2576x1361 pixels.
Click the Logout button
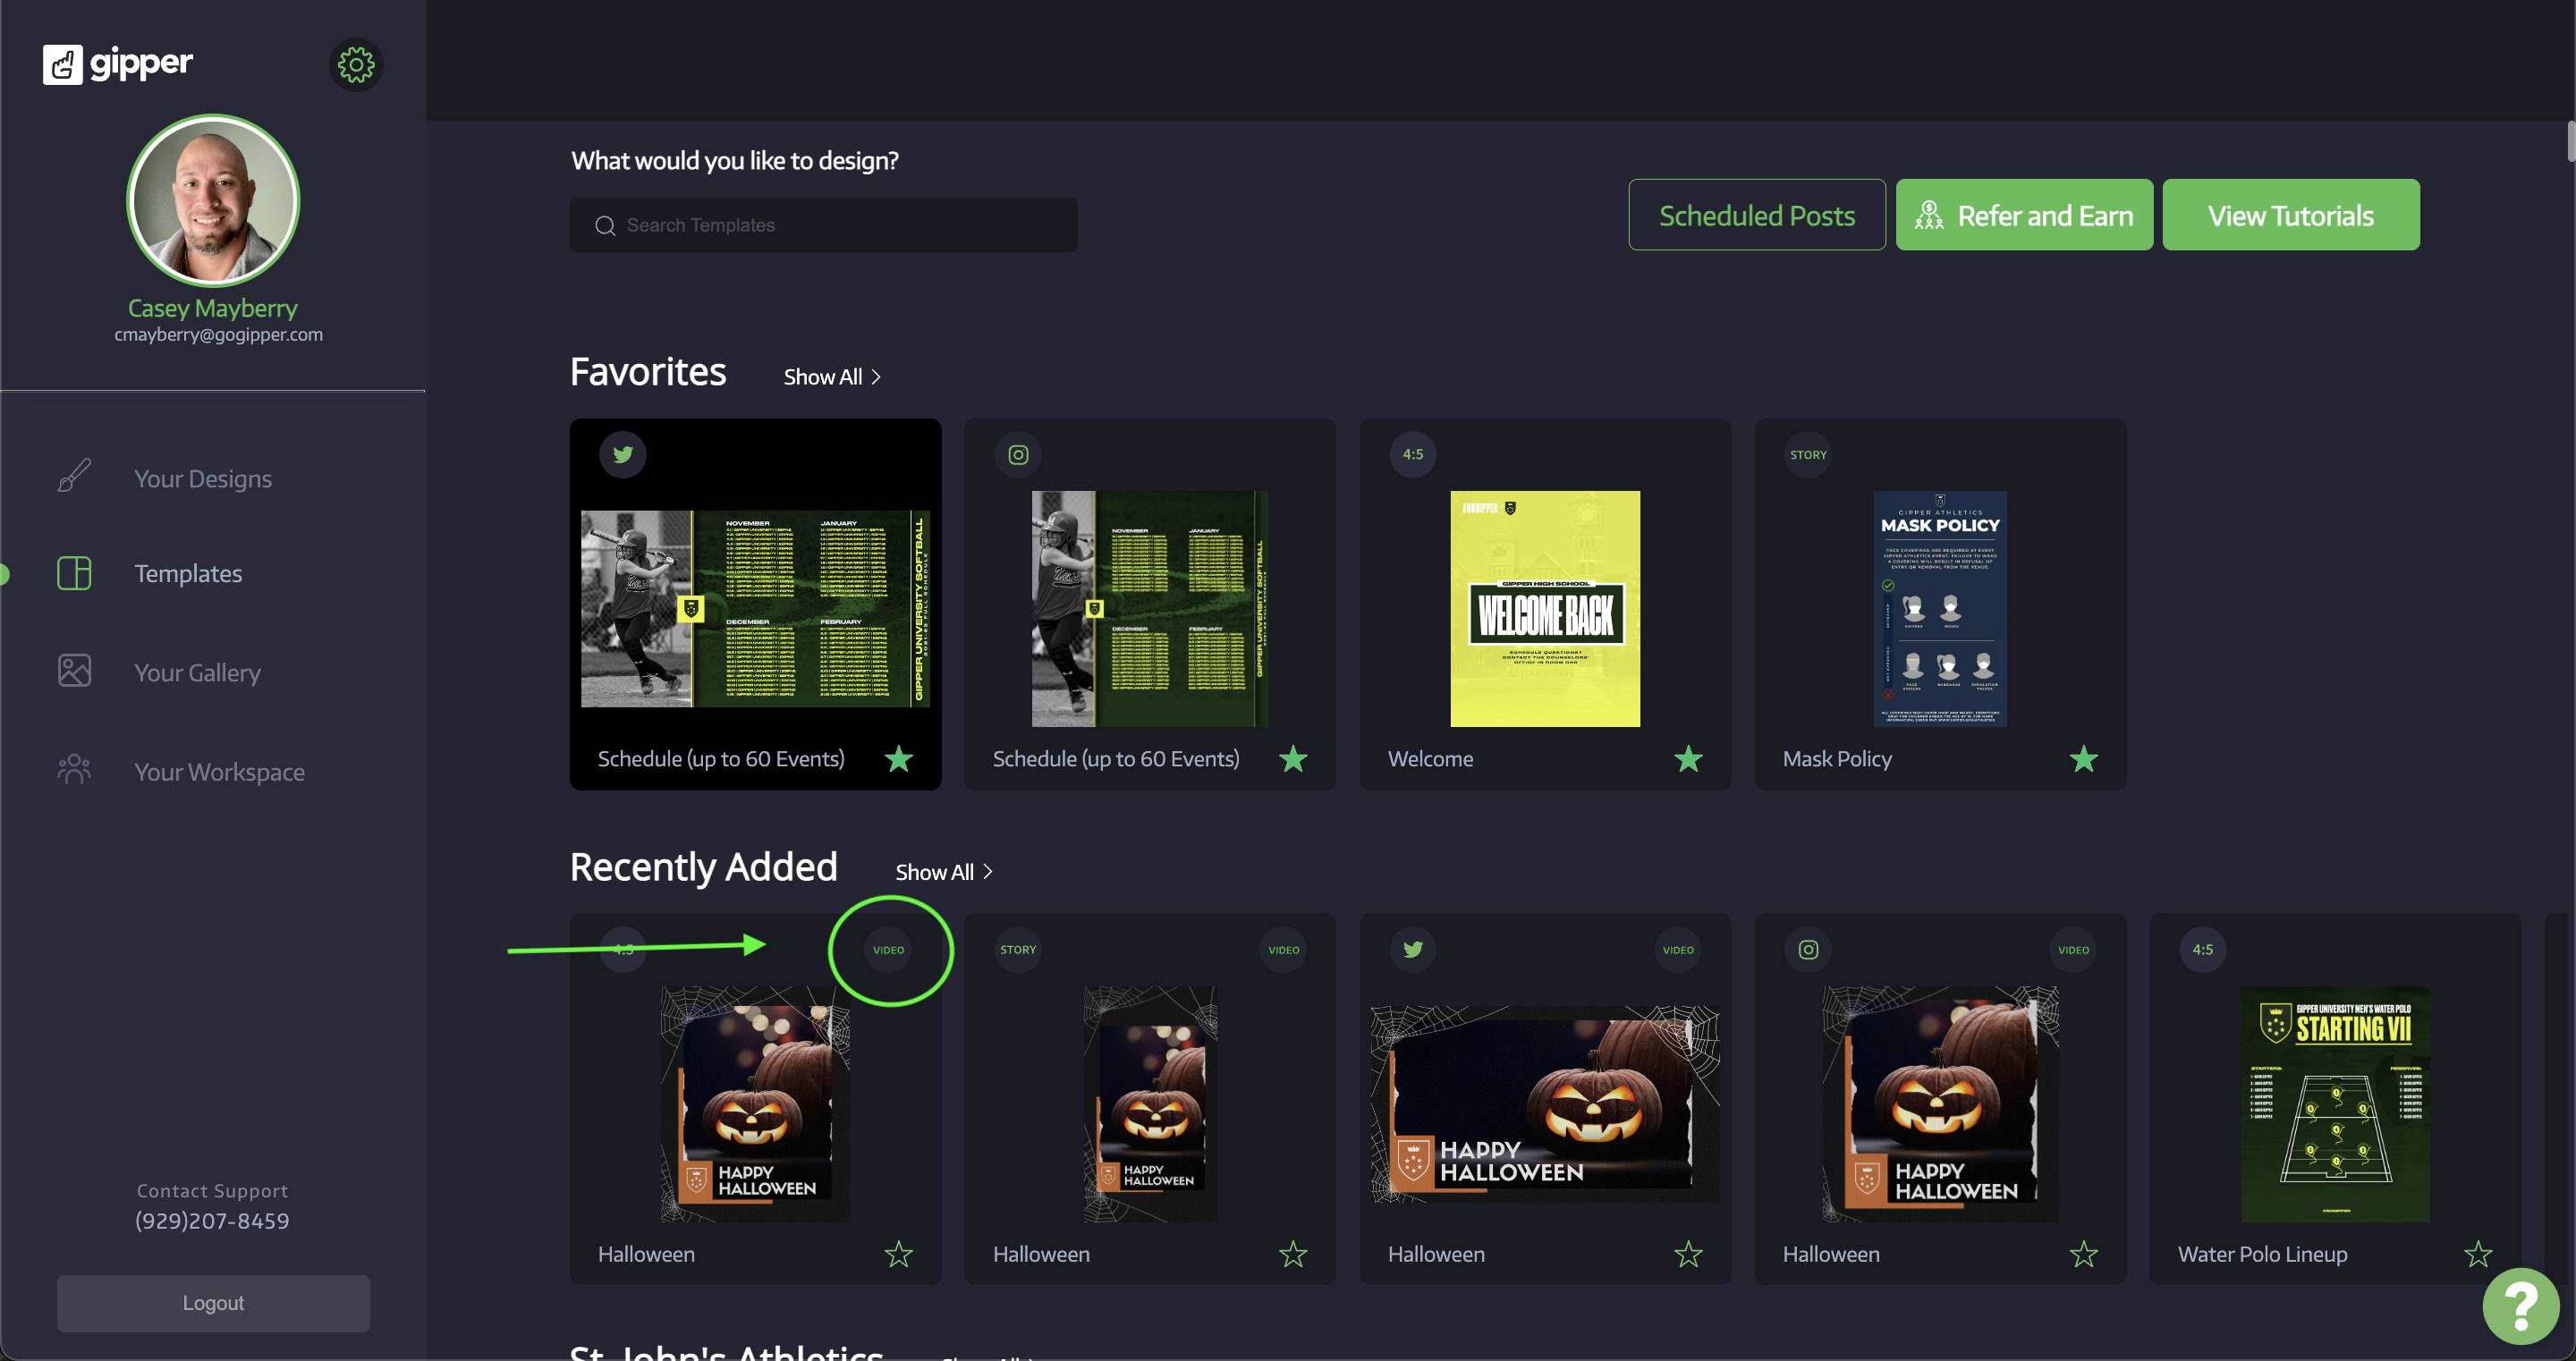click(x=213, y=1302)
